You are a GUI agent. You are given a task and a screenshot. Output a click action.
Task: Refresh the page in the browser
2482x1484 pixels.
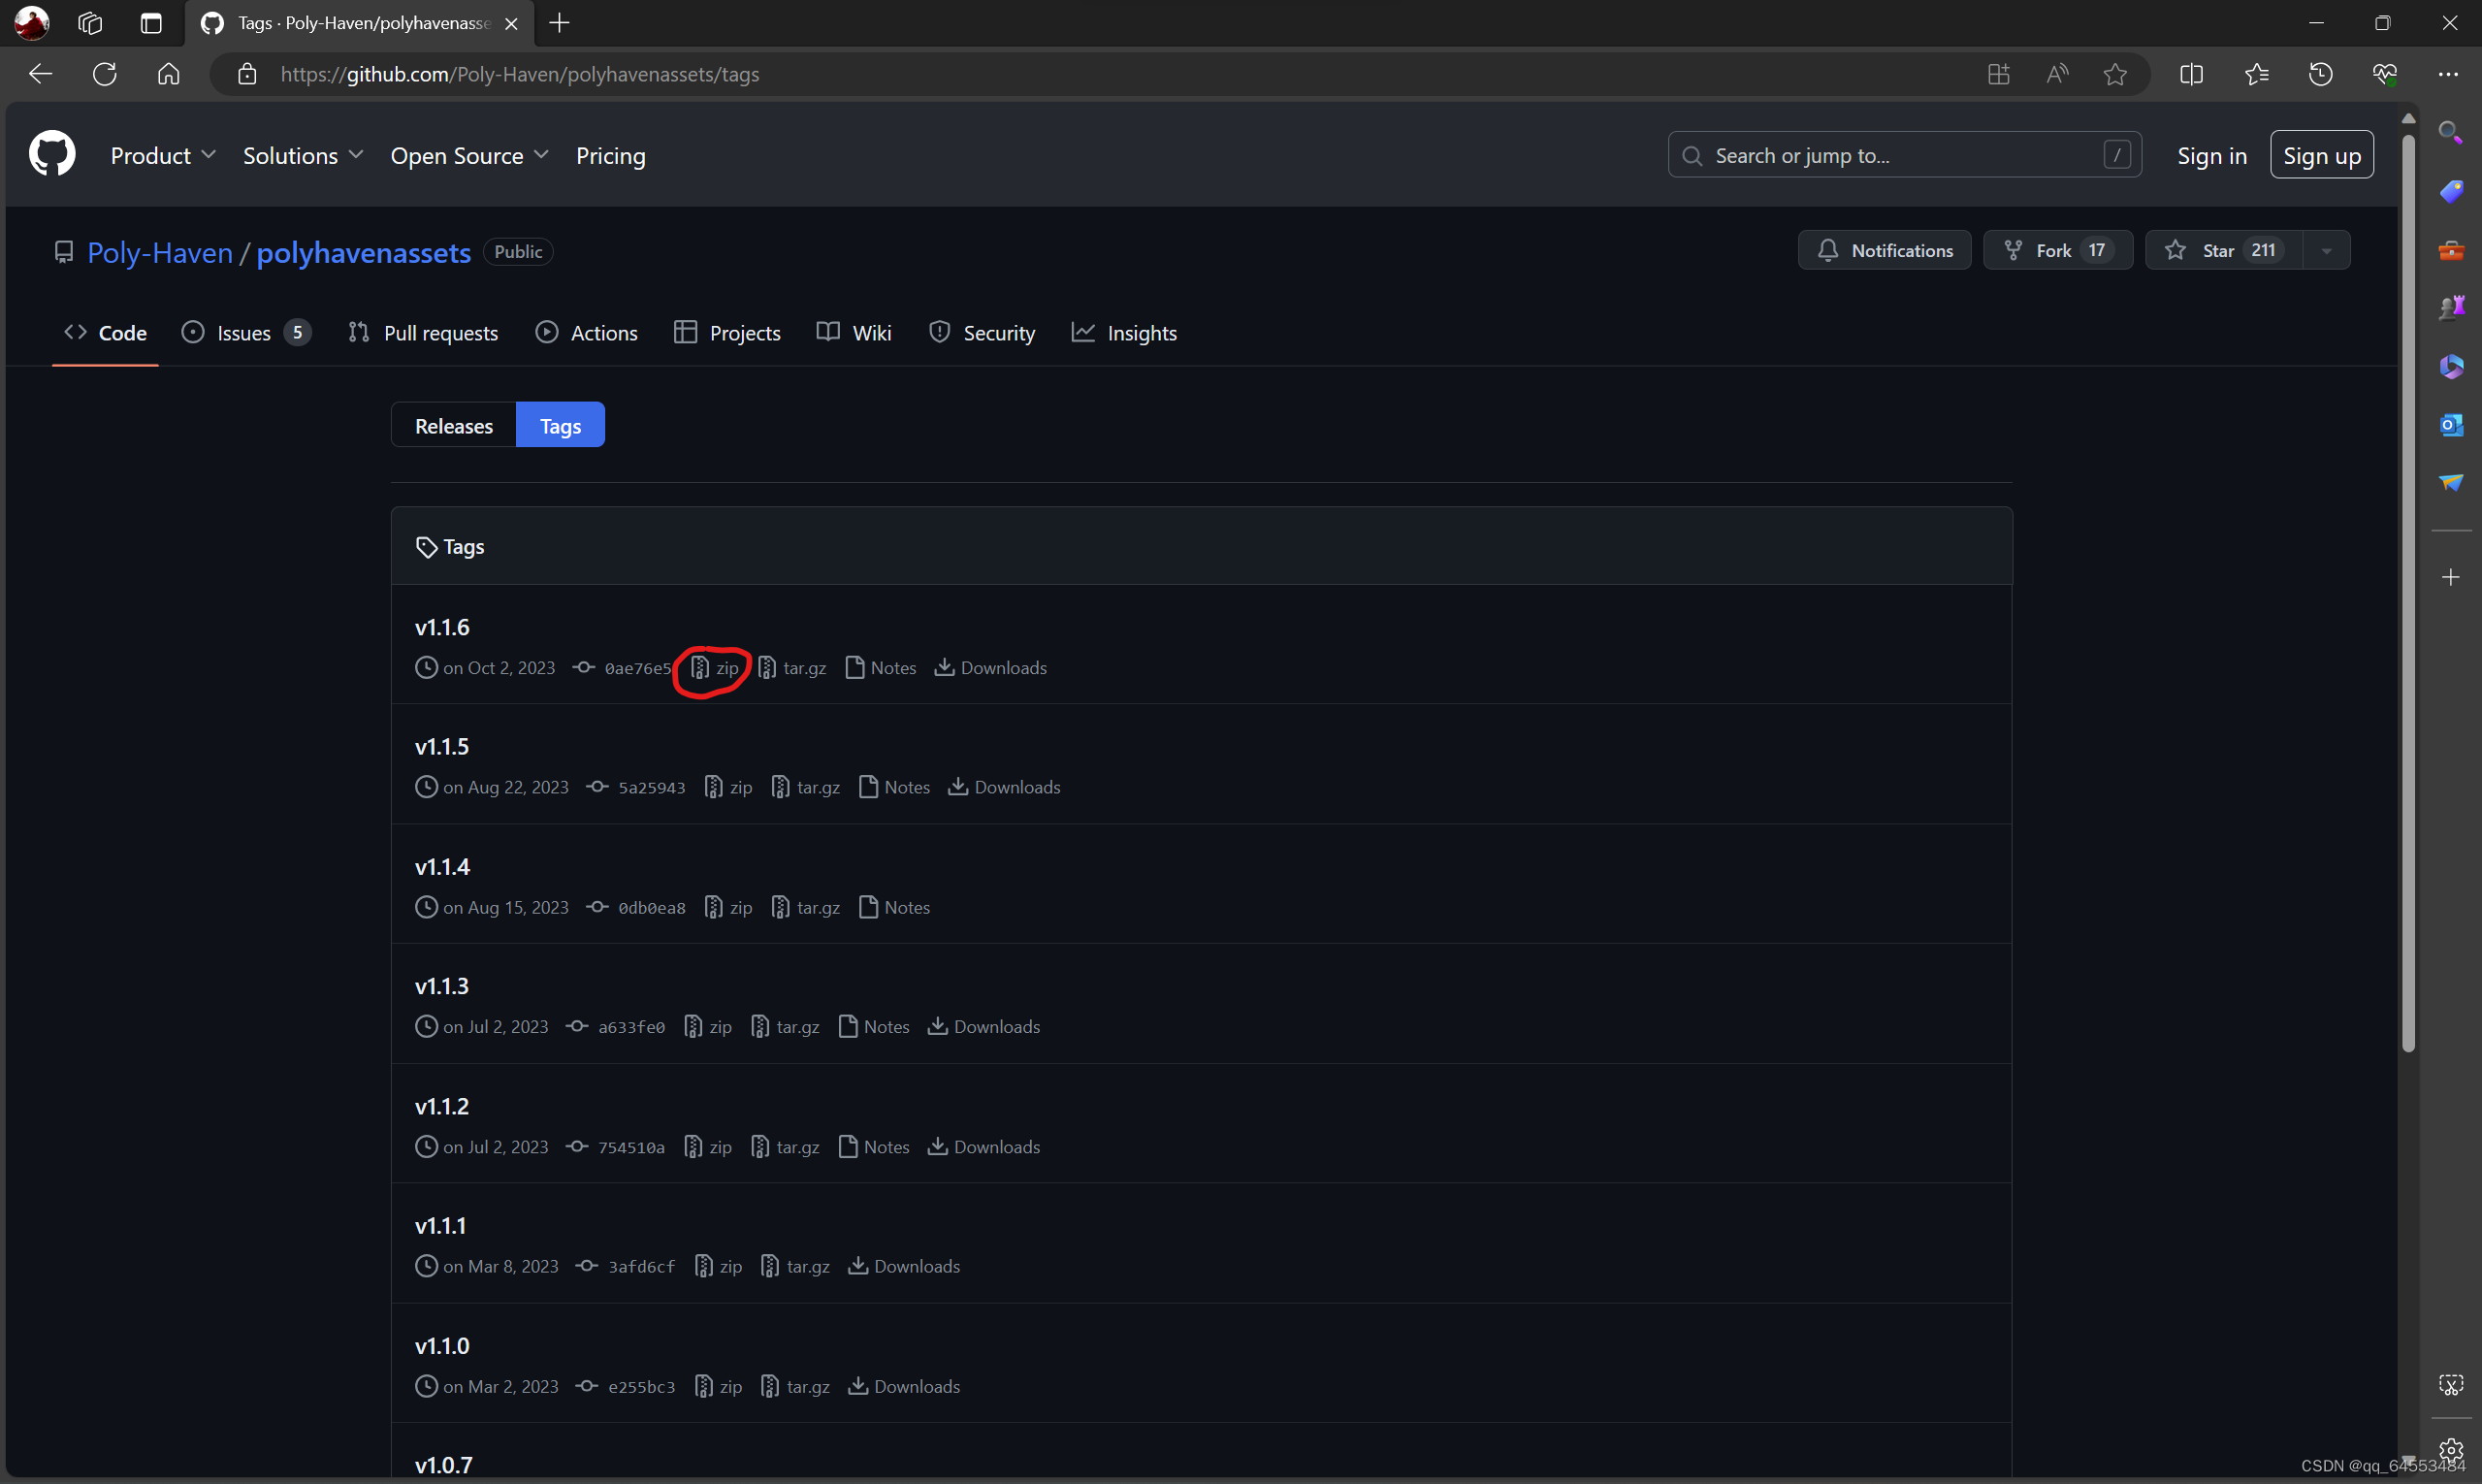[x=104, y=74]
